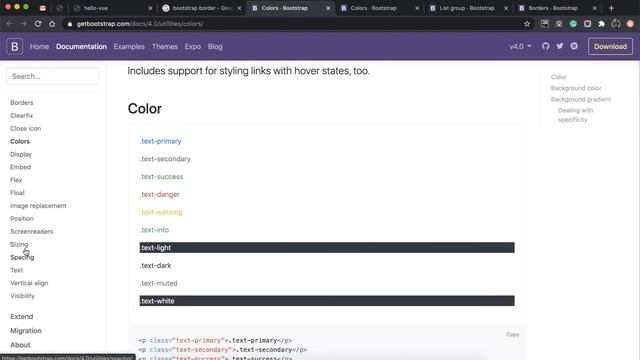Expand the Extend section
The image size is (640, 360).
[22, 316]
